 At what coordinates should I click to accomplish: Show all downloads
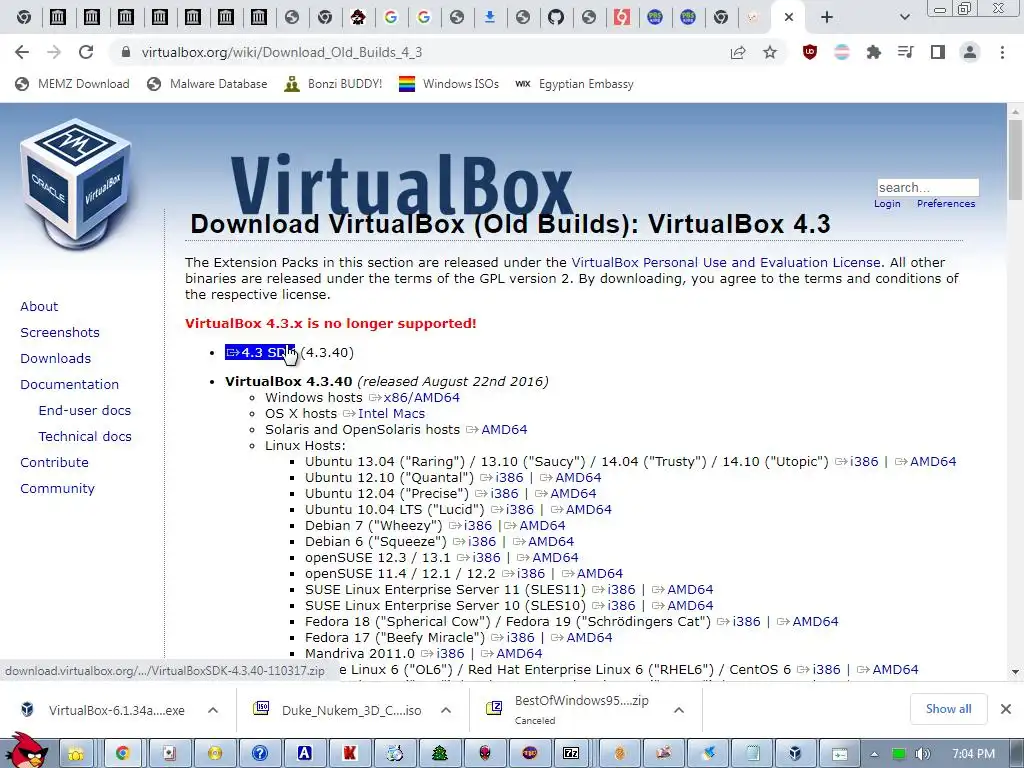pos(948,709)
